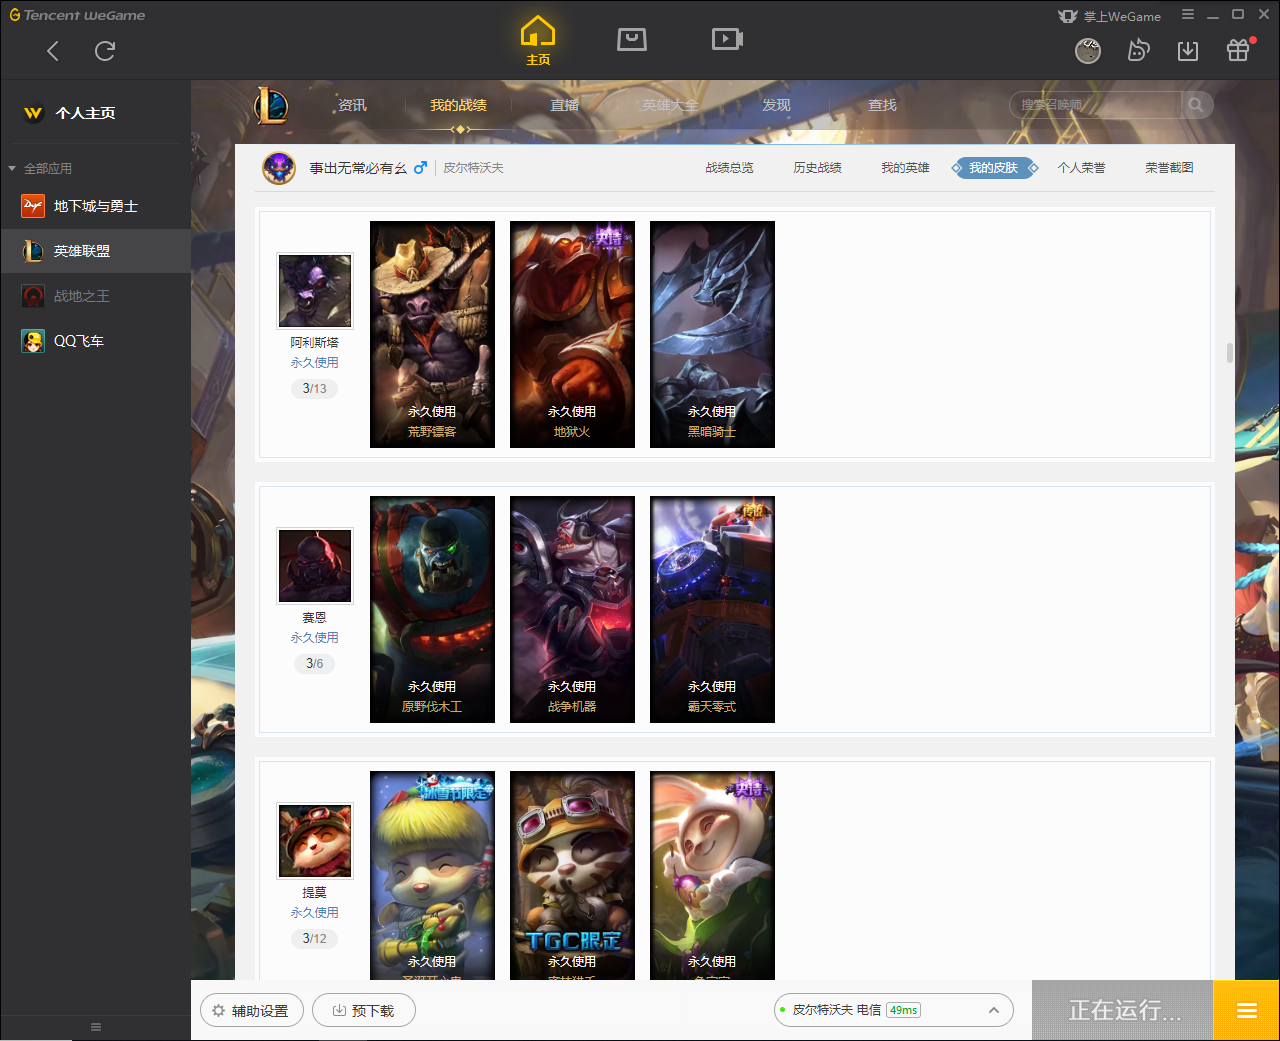
Task: Open 地下城与勇士 in the sidebar
Action: [96, 206]
